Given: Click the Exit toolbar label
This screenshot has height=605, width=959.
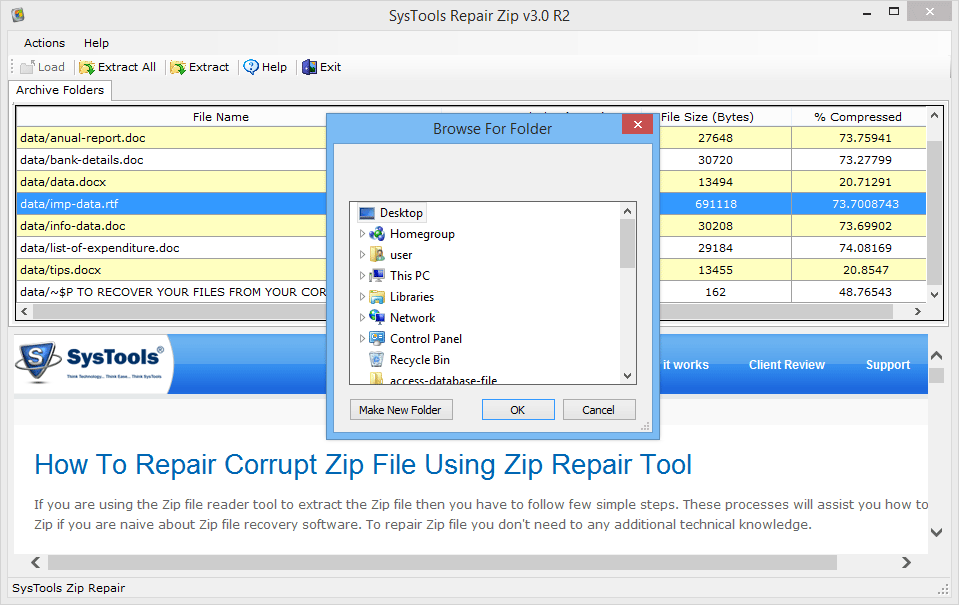Looking at the screenshot, I should click(x=330, y=67).
